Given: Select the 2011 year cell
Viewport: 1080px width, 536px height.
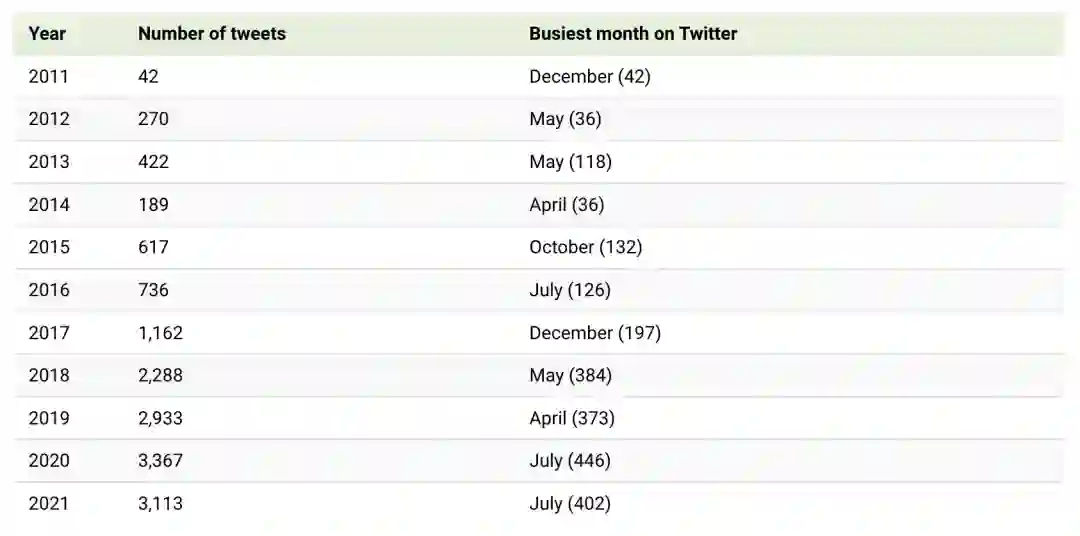Looking at the screenshot, I should coord(49,76).
